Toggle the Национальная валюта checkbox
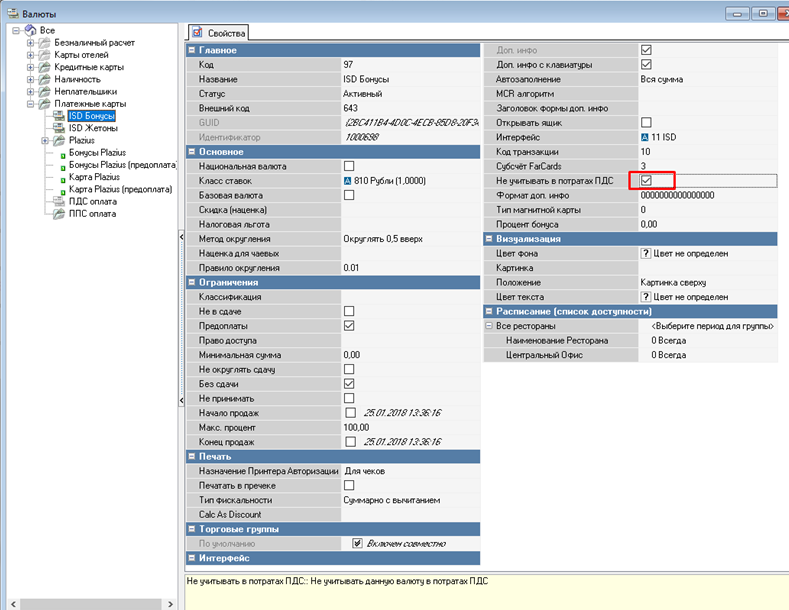Image resolution: width=789 pixels, height=610 pixels. (349, 166)
